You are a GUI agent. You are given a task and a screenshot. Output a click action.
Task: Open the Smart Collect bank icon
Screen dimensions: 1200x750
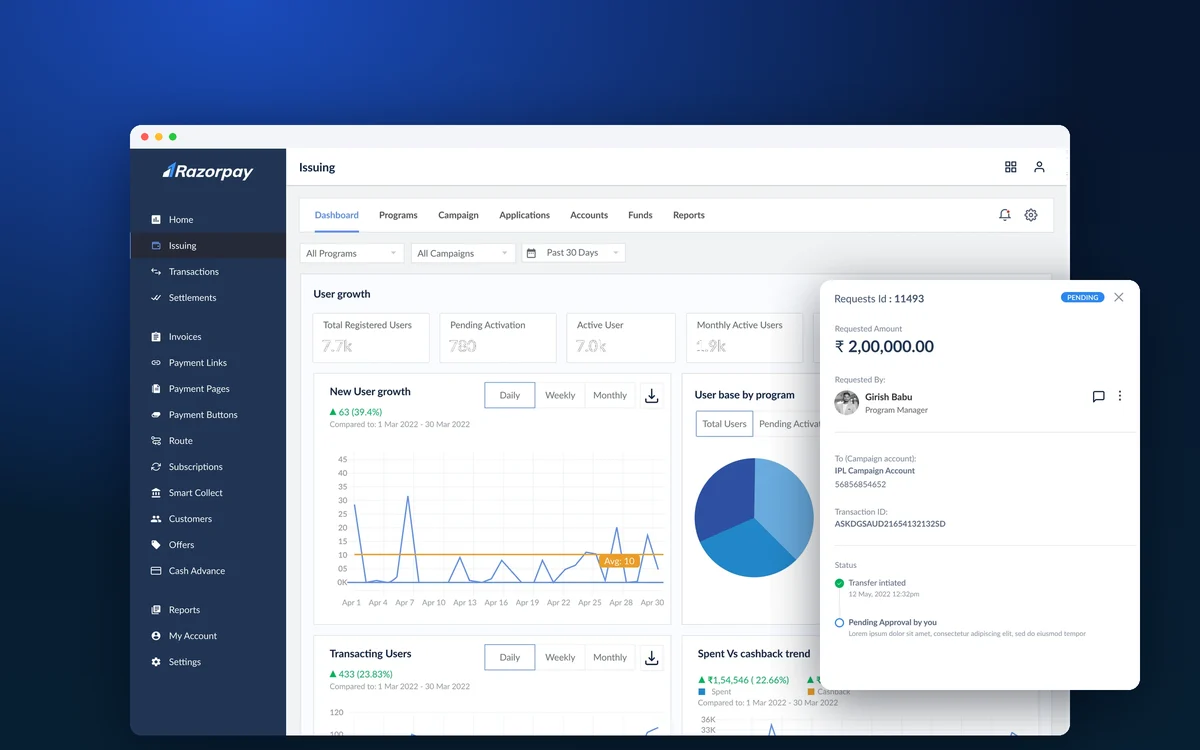click(x=156, y=493)
